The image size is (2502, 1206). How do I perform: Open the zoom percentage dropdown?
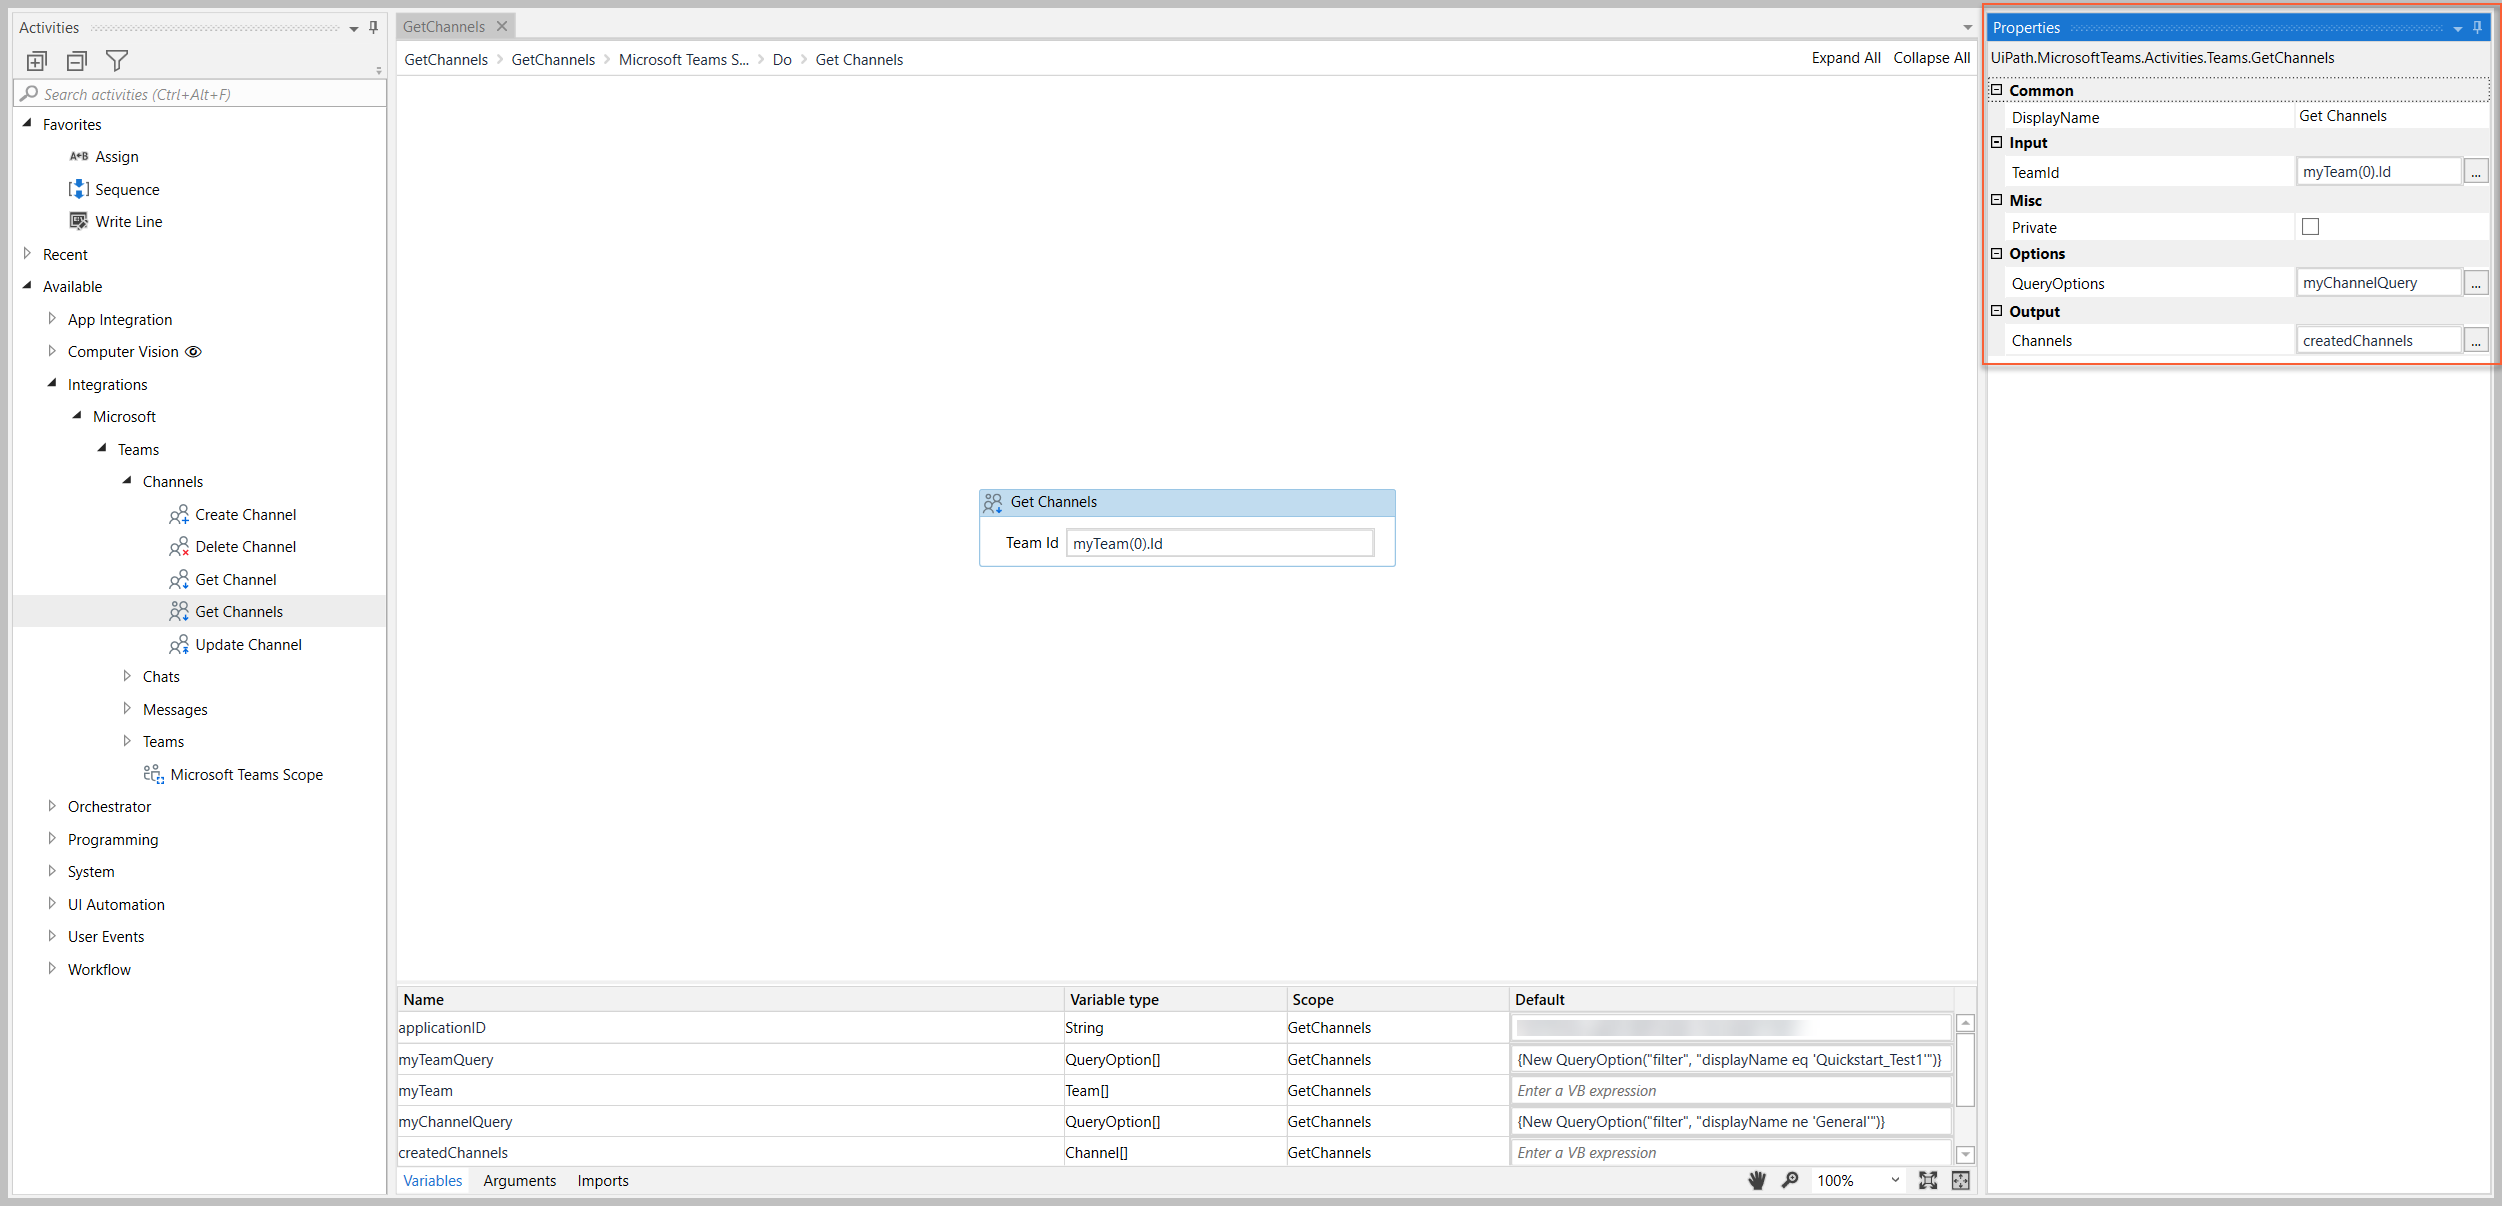1895,1181
